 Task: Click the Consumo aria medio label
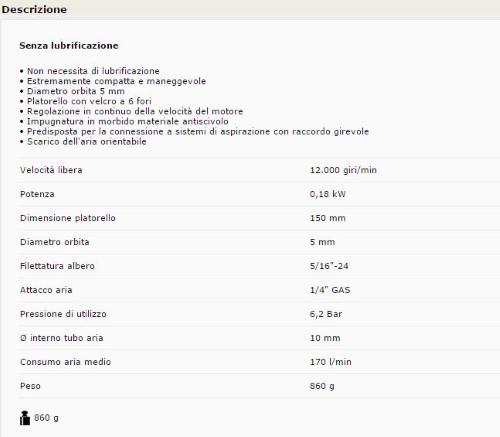[65, 362]
